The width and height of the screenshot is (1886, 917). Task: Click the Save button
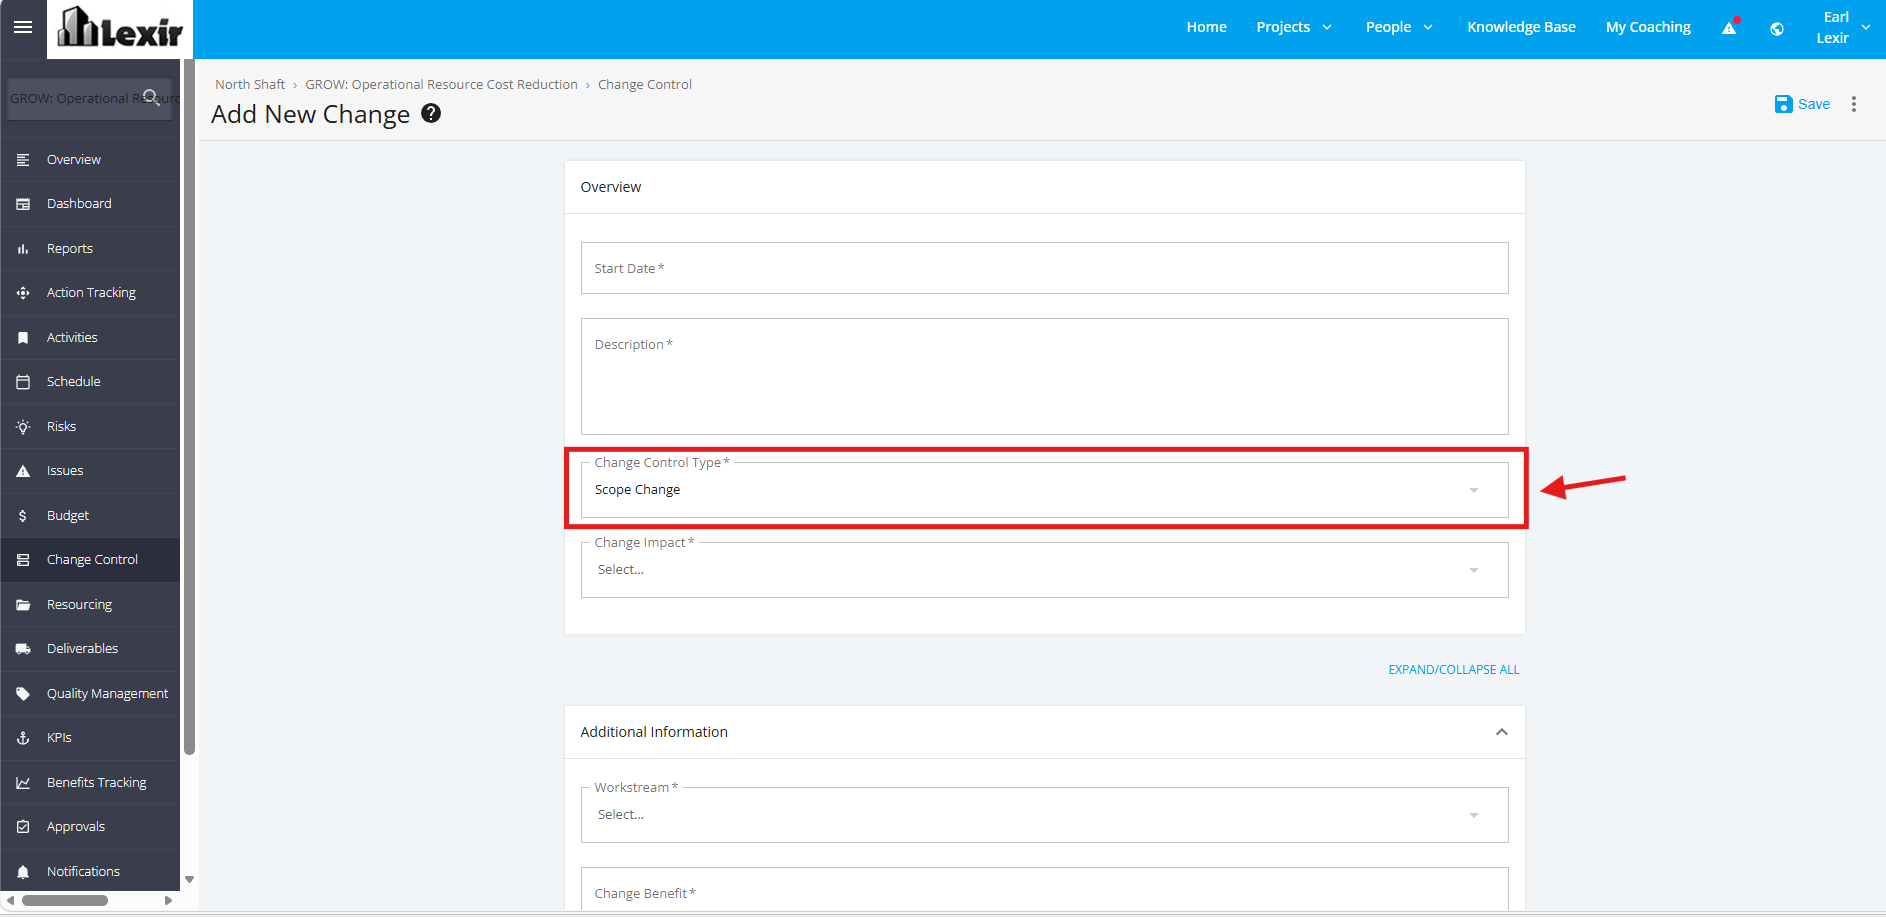[1802, 104]
